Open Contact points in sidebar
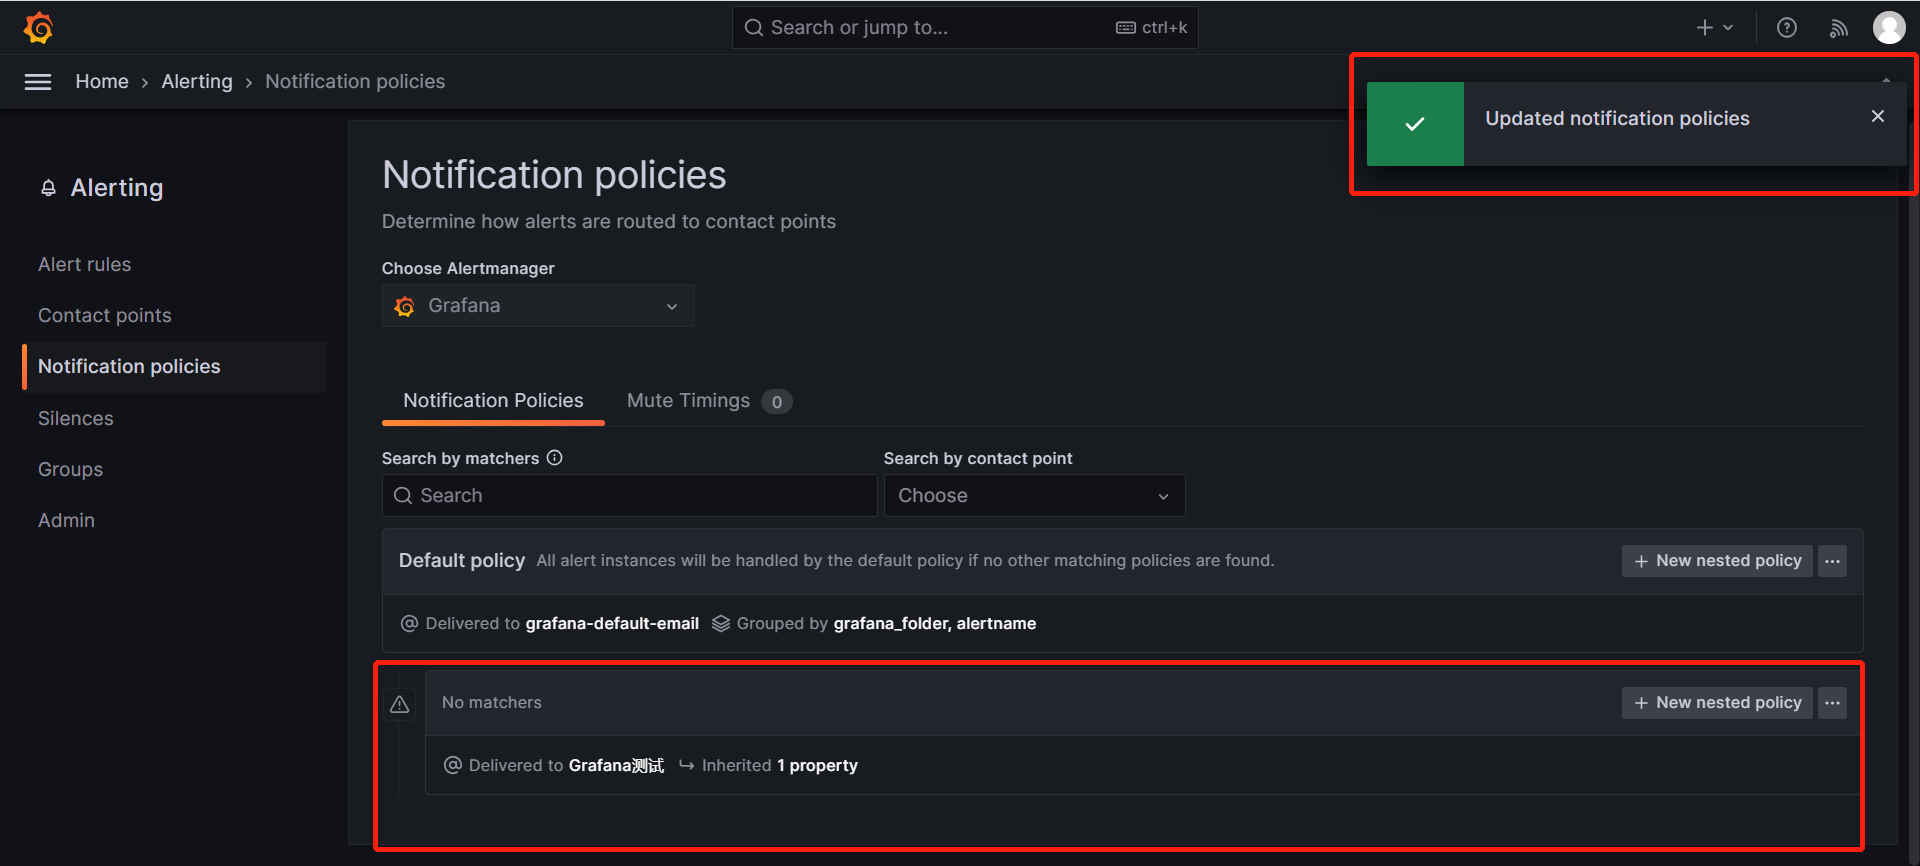 pyautogui.click(x=105, y=315)
